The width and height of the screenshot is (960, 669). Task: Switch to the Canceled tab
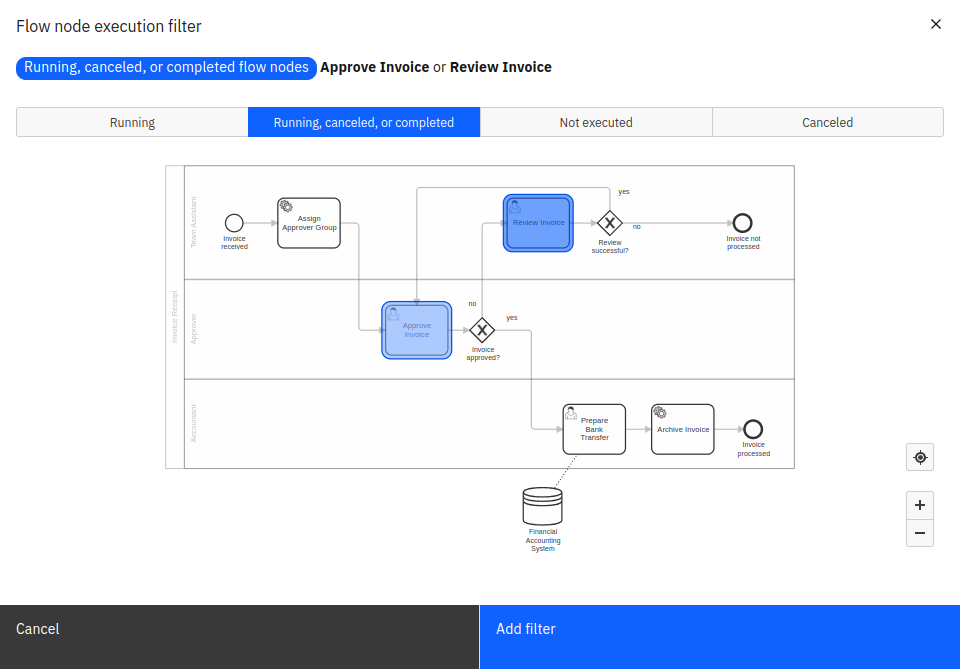point(827,122)
